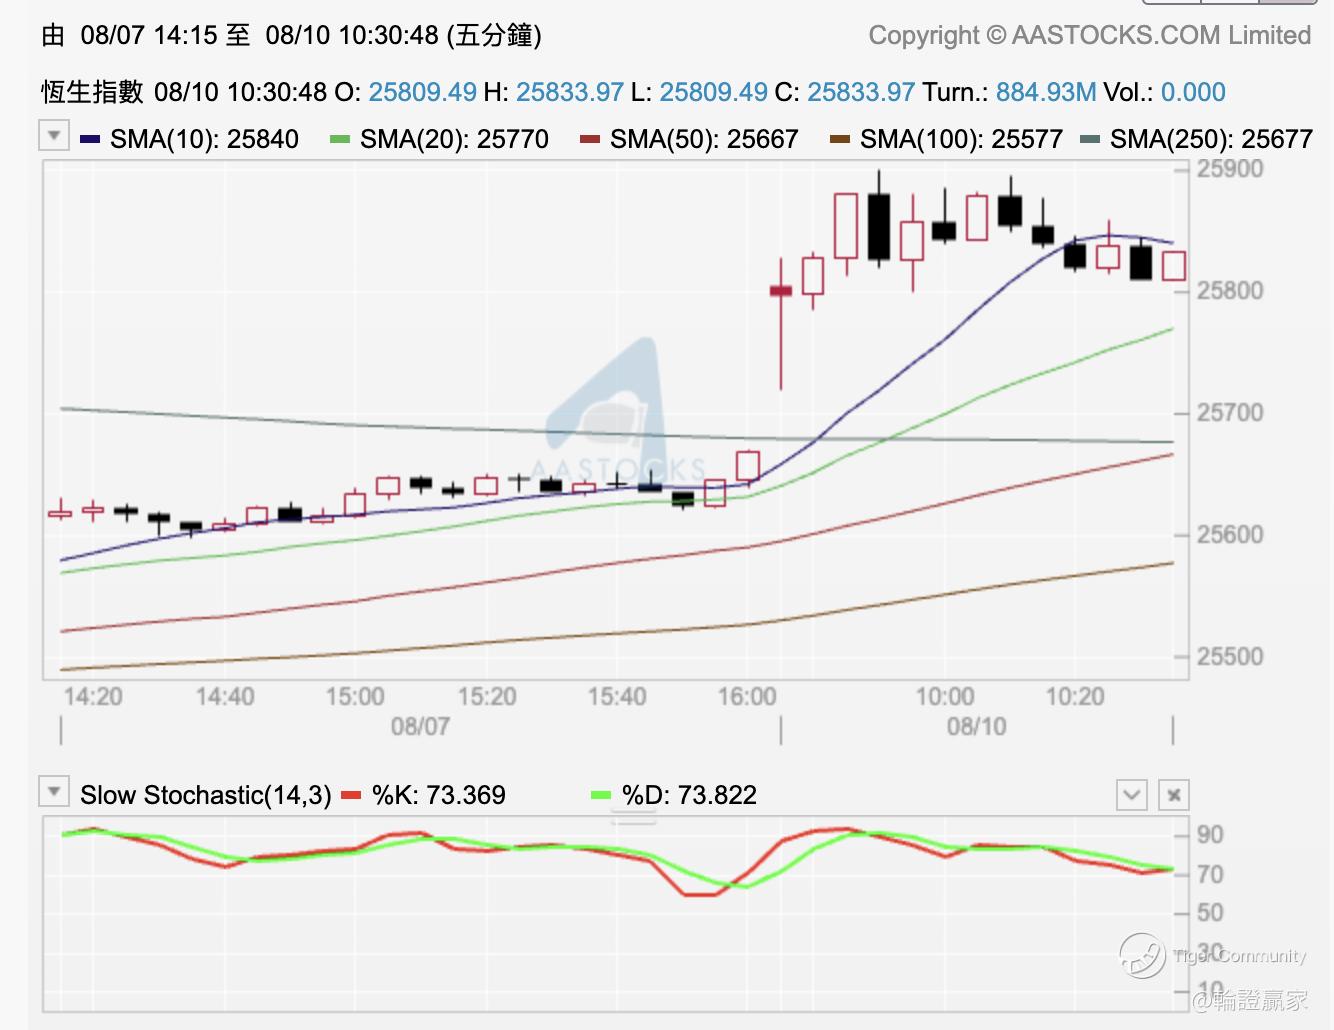Click the SMA(10) dark blue color swatch
This screenshot has height=1030, width=1334.
(x=90, y=139)
